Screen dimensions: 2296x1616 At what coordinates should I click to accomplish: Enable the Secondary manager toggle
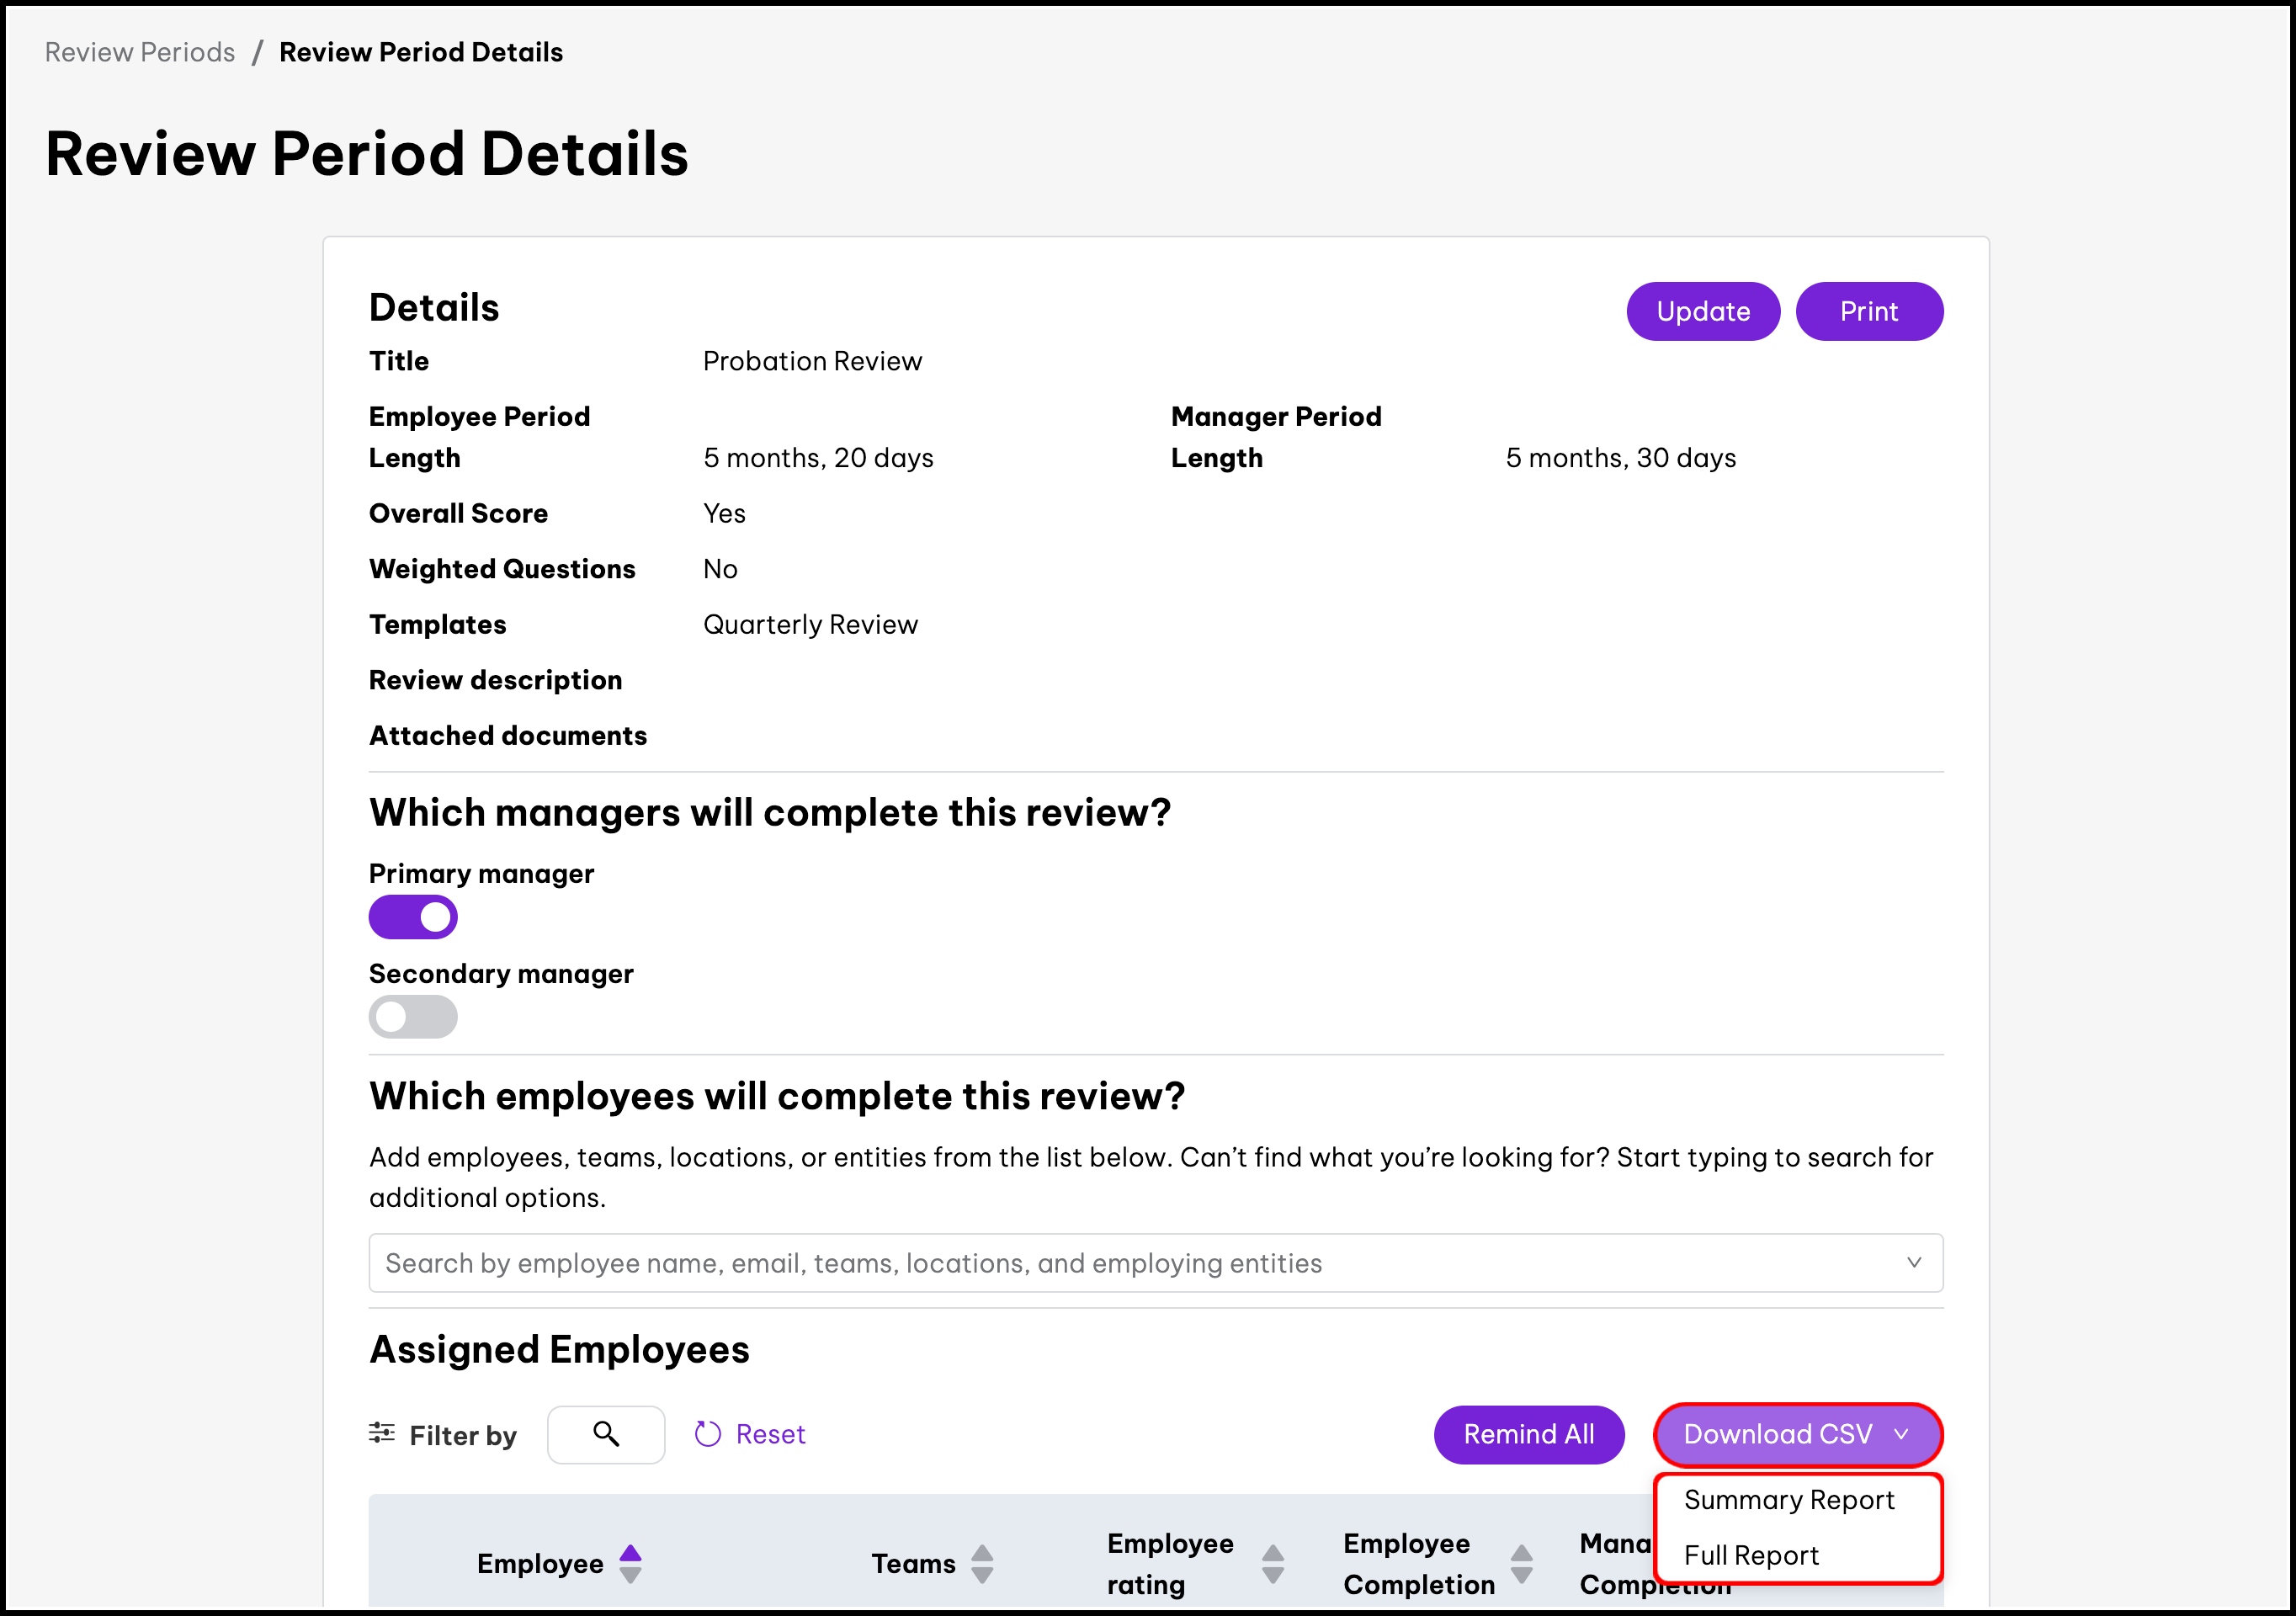[x=413, y=1016]
